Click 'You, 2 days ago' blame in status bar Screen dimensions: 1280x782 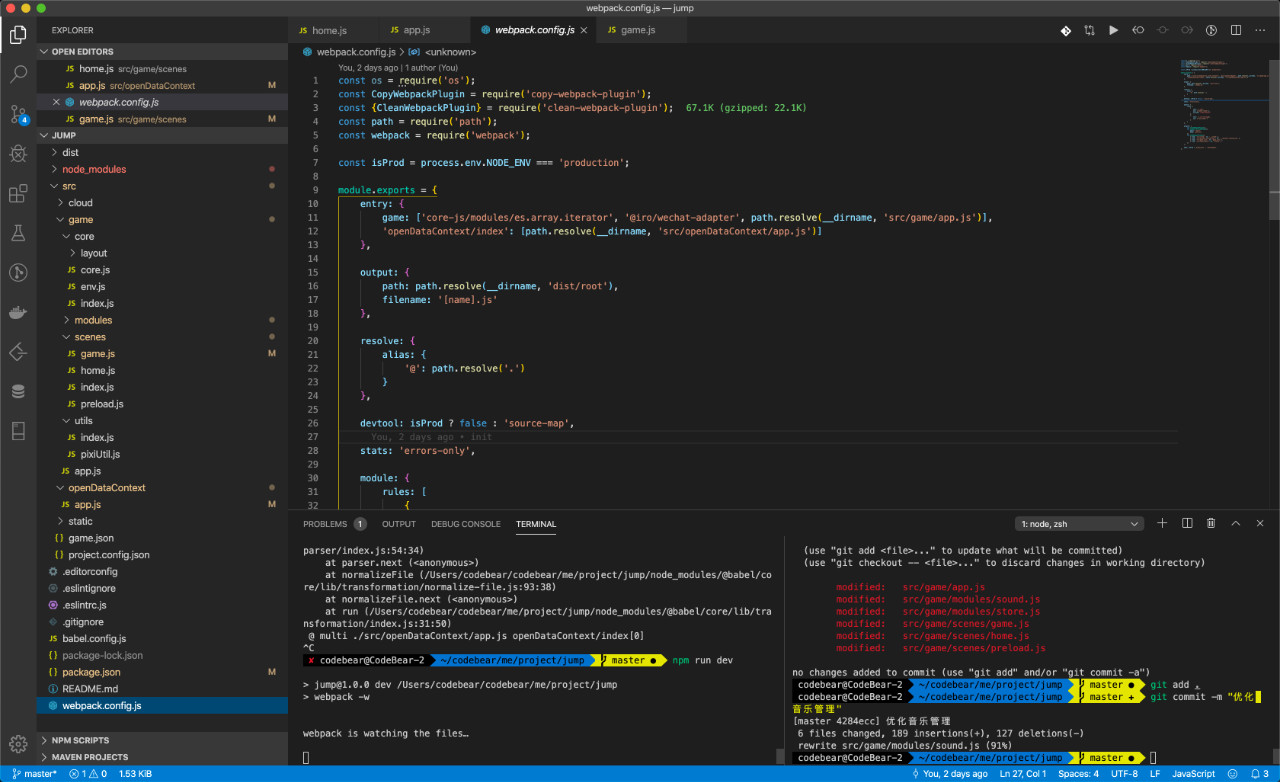[x=950, y=774]
